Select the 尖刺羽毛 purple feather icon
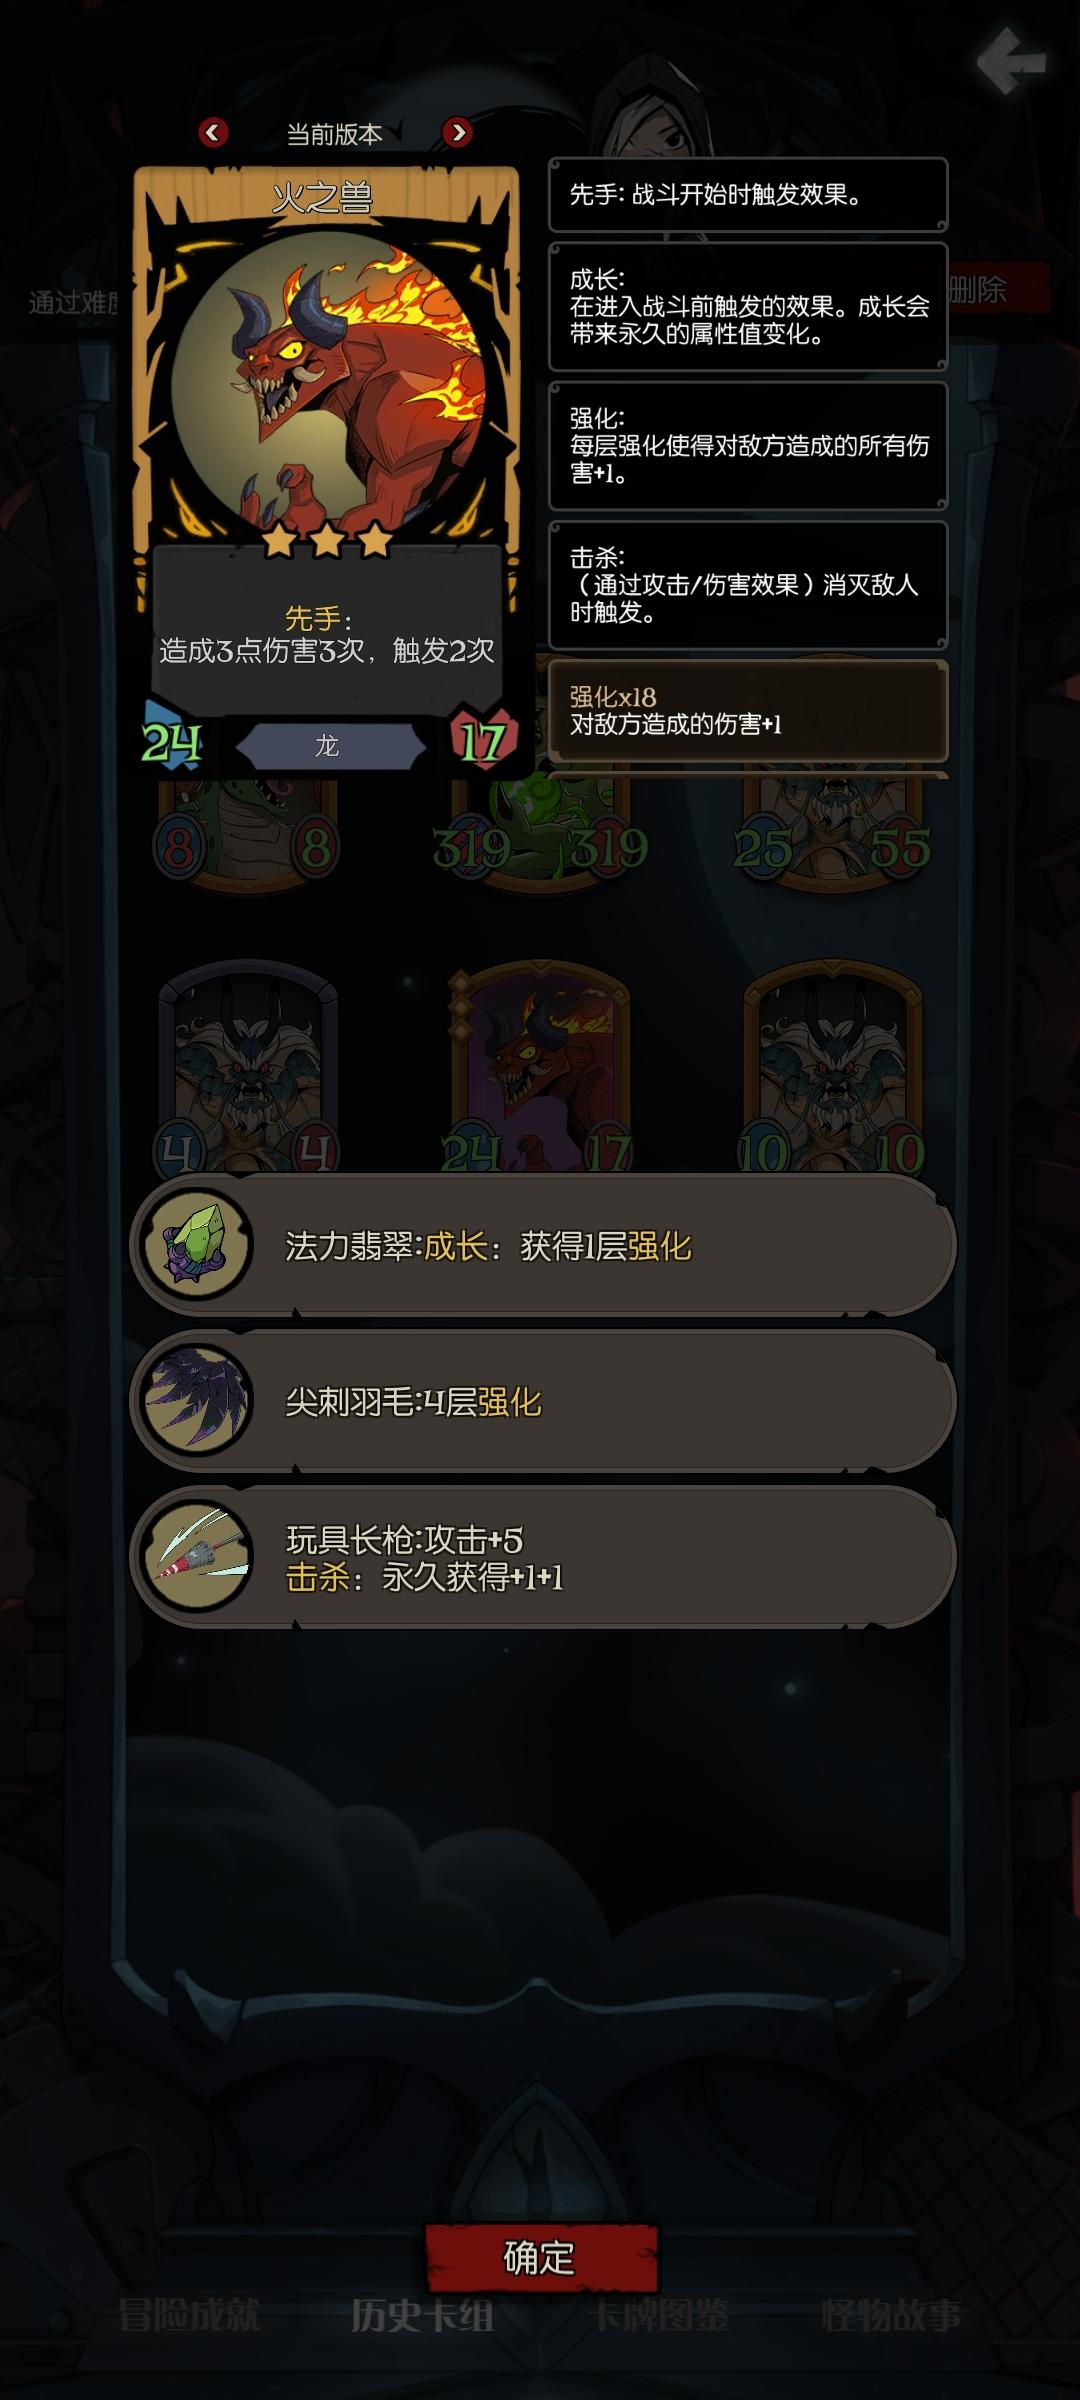 coord(197,1400)
